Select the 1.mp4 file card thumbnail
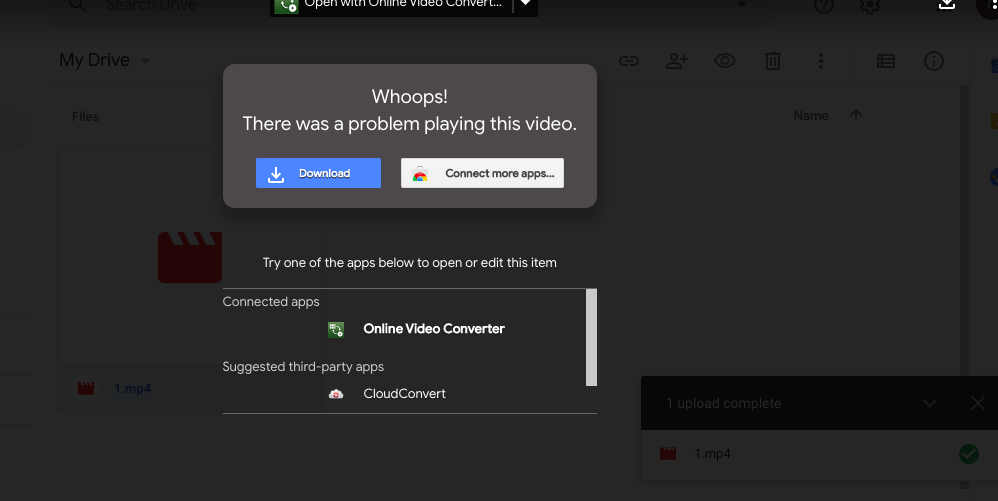This screenshot has width=998, height=501. click(190, 257)
